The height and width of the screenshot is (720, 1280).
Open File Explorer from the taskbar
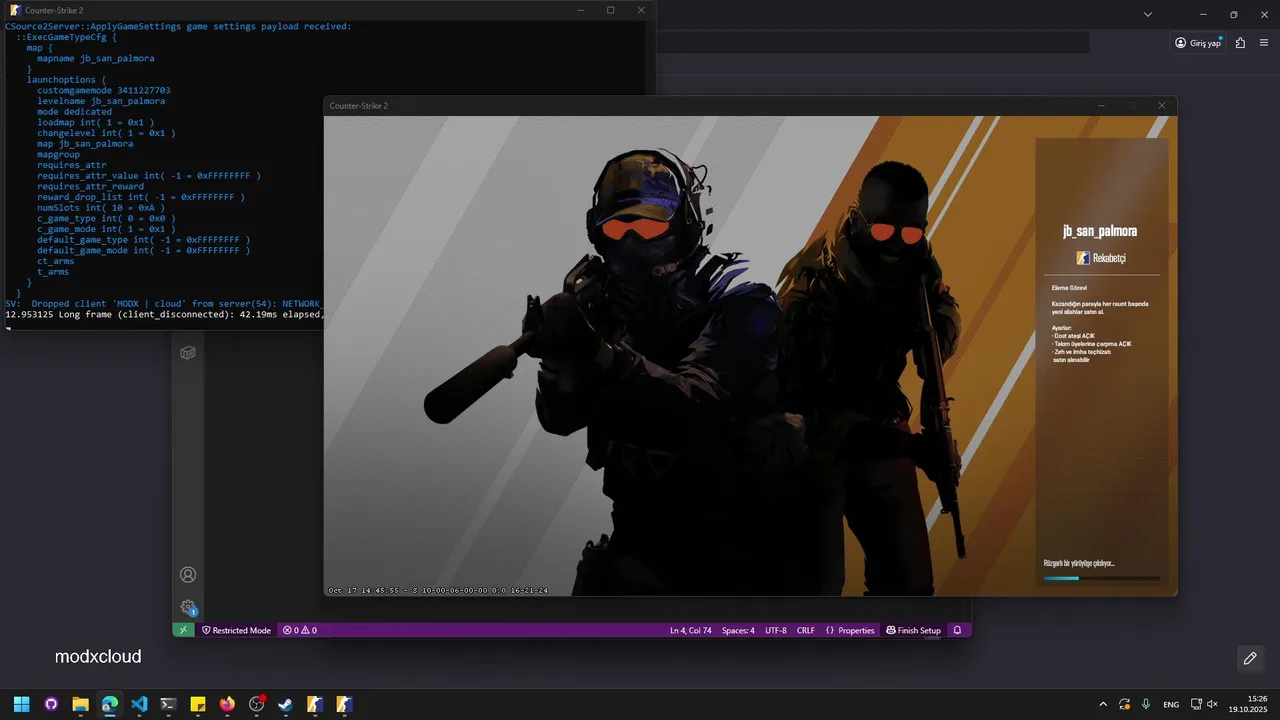(x=80, y=704)
